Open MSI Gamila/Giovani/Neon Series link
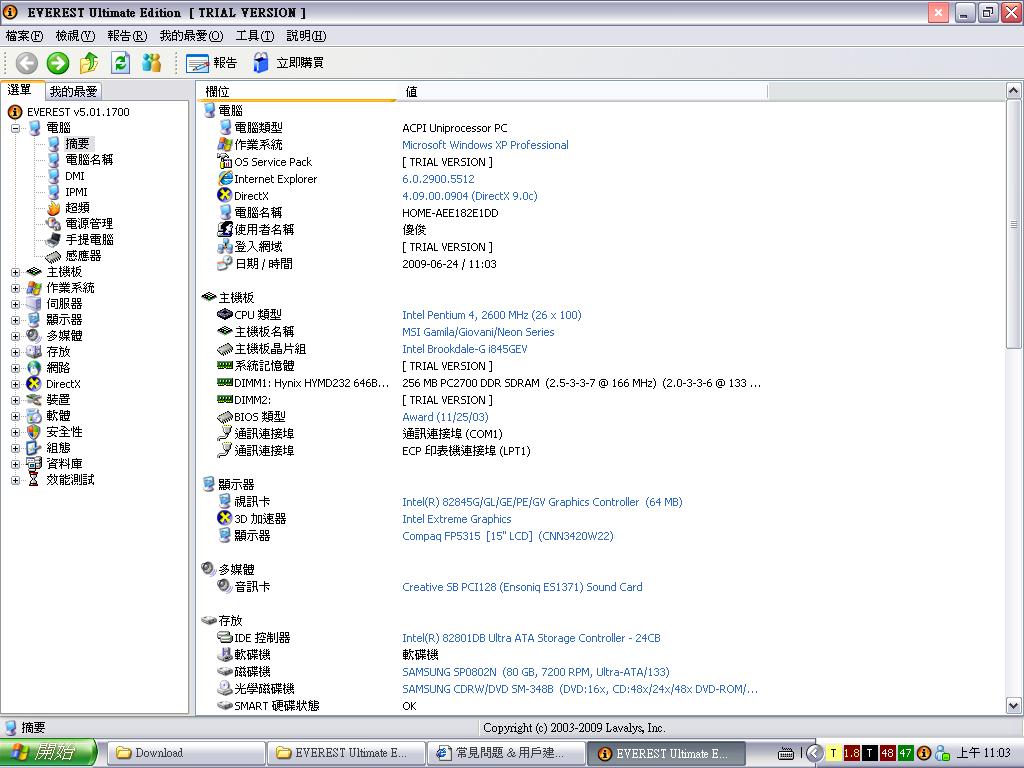This screenshot has width=1024, height=768. [478, 332]
